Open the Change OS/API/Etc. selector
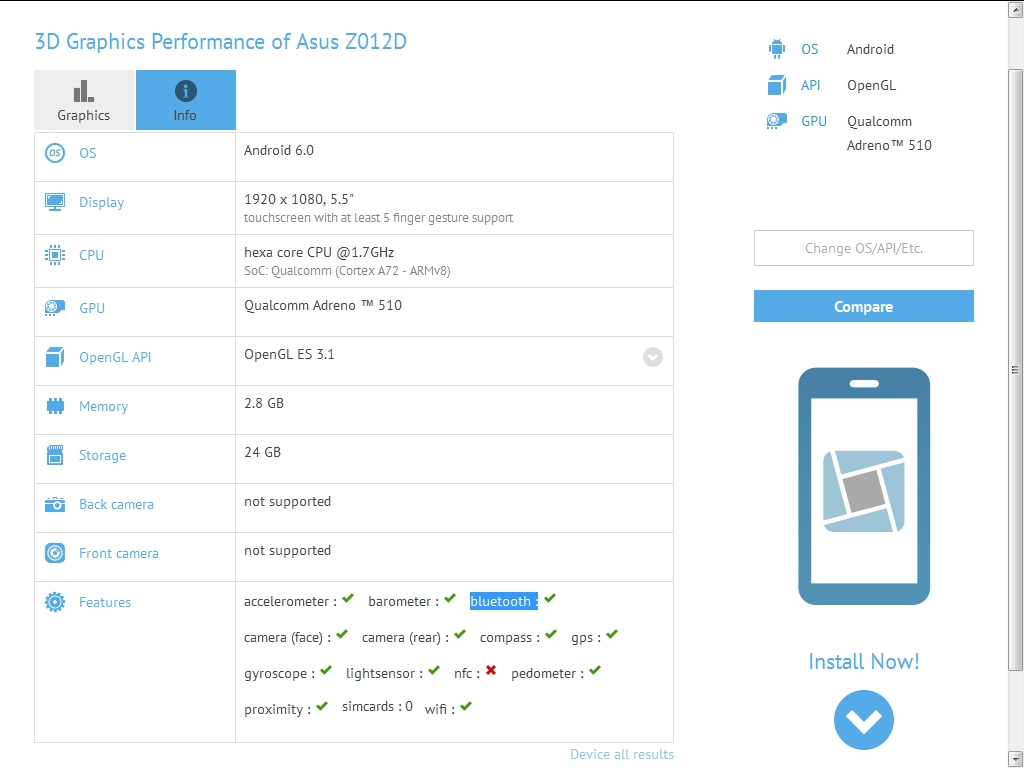Screen dimensions: 1024x768 tap(863, 248)
